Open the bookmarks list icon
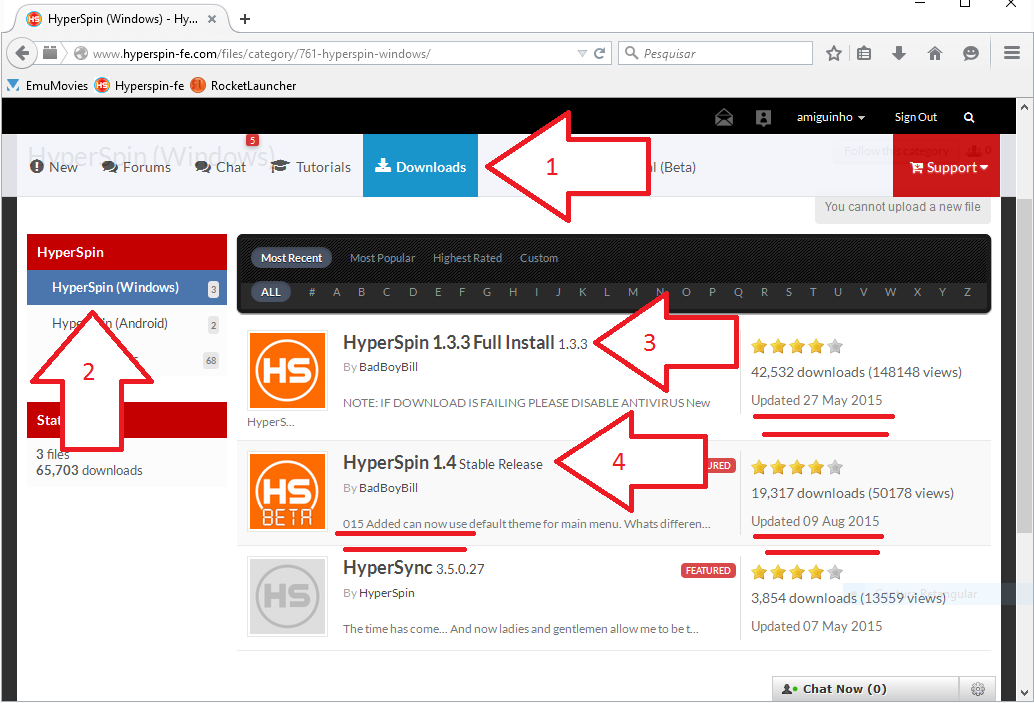Image resolution: width=1034 pixels, height=703 pixels. (x=864, y=53)
